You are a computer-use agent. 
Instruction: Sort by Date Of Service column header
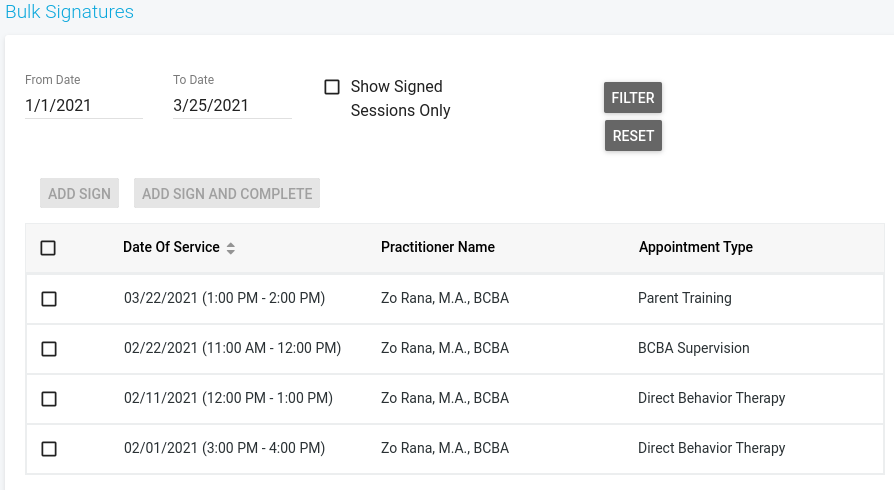(x=171, y=247)
